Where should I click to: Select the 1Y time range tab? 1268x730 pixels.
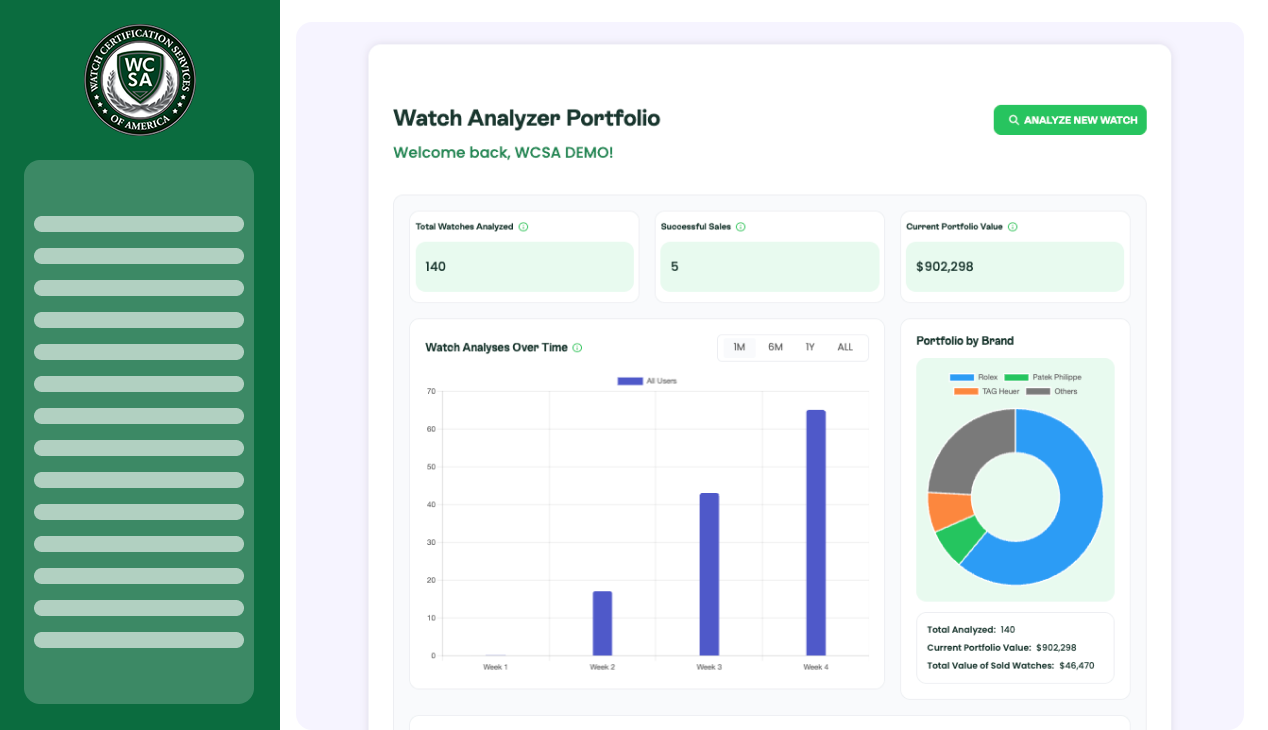click(x=810, y=348)
